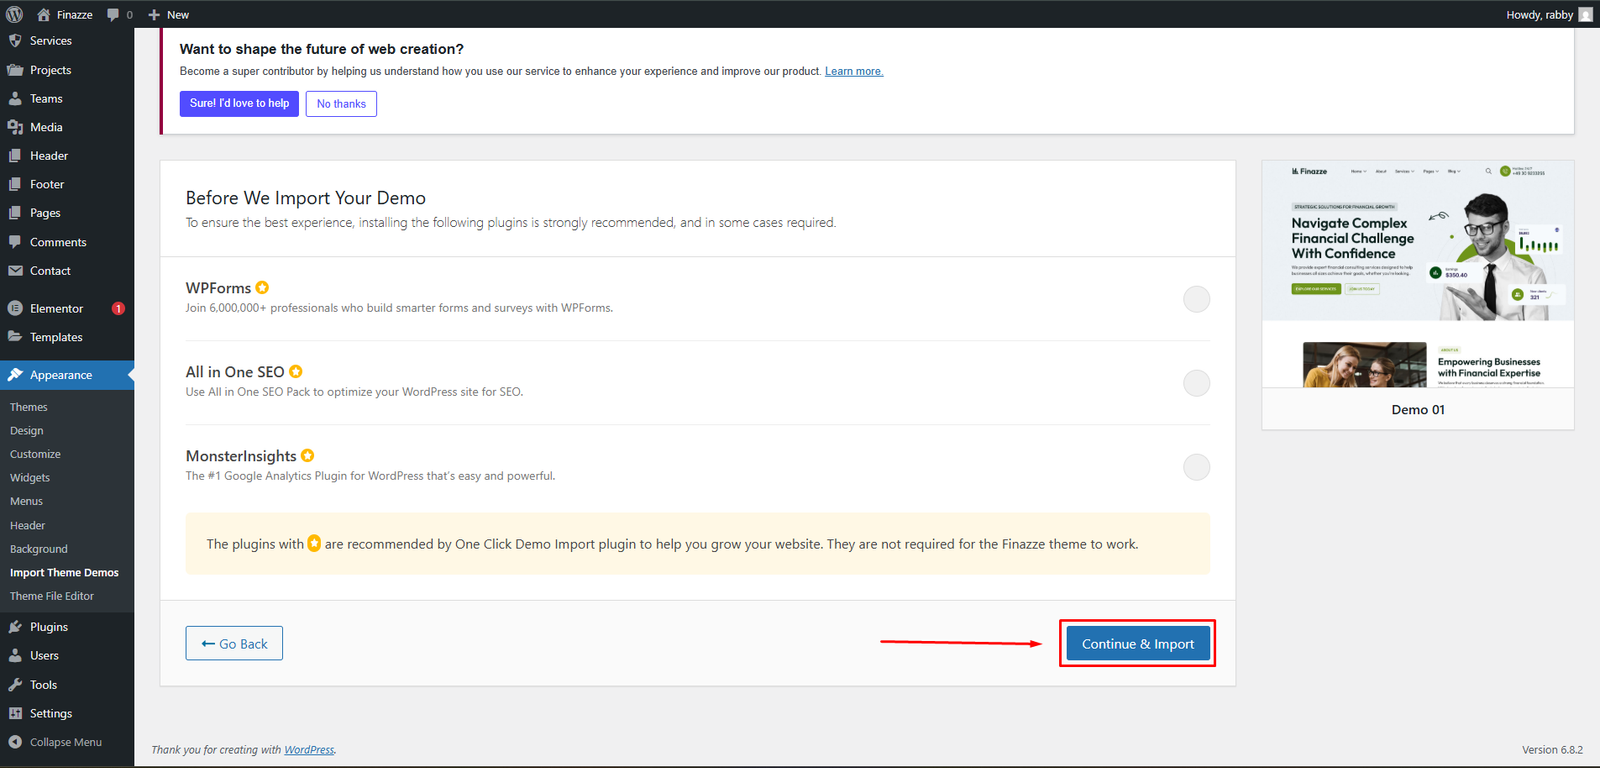Open Plugins from the sidebar
The height and width of the screenshot is (768, 1600).
48,627
